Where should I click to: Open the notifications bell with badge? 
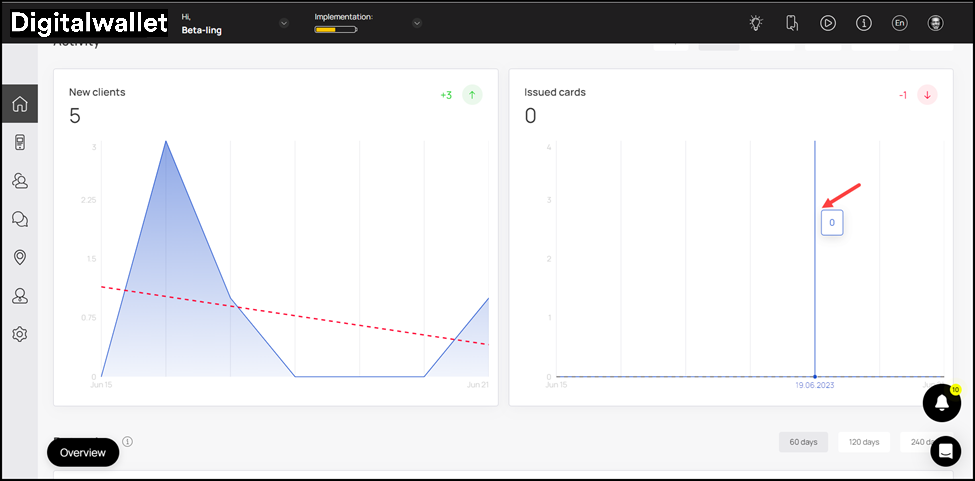941,402
